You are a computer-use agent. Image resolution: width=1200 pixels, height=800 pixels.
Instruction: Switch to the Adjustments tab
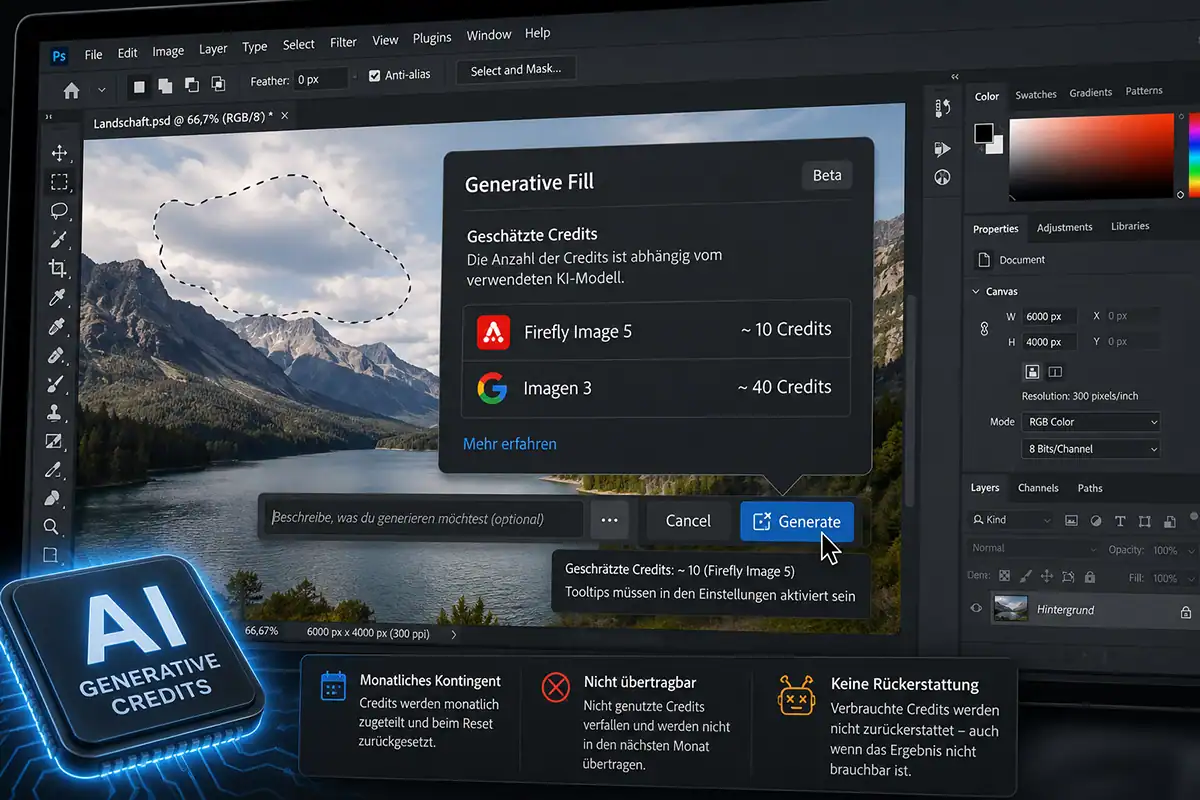(x=1064, y=227)
